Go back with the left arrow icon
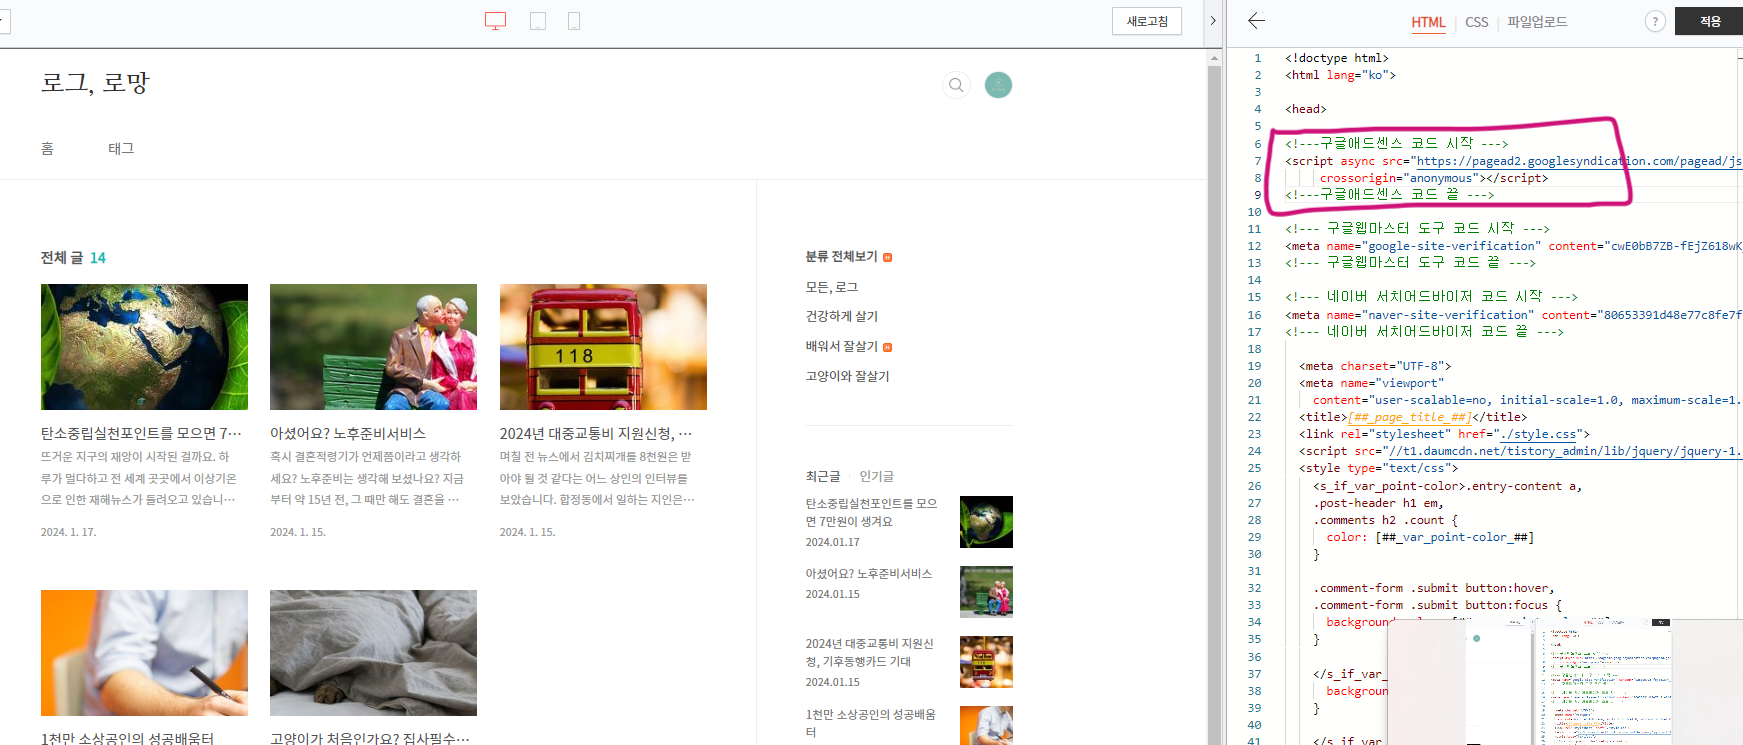Viewport: 1743px width, 745px height. [x=1257, y=20]
